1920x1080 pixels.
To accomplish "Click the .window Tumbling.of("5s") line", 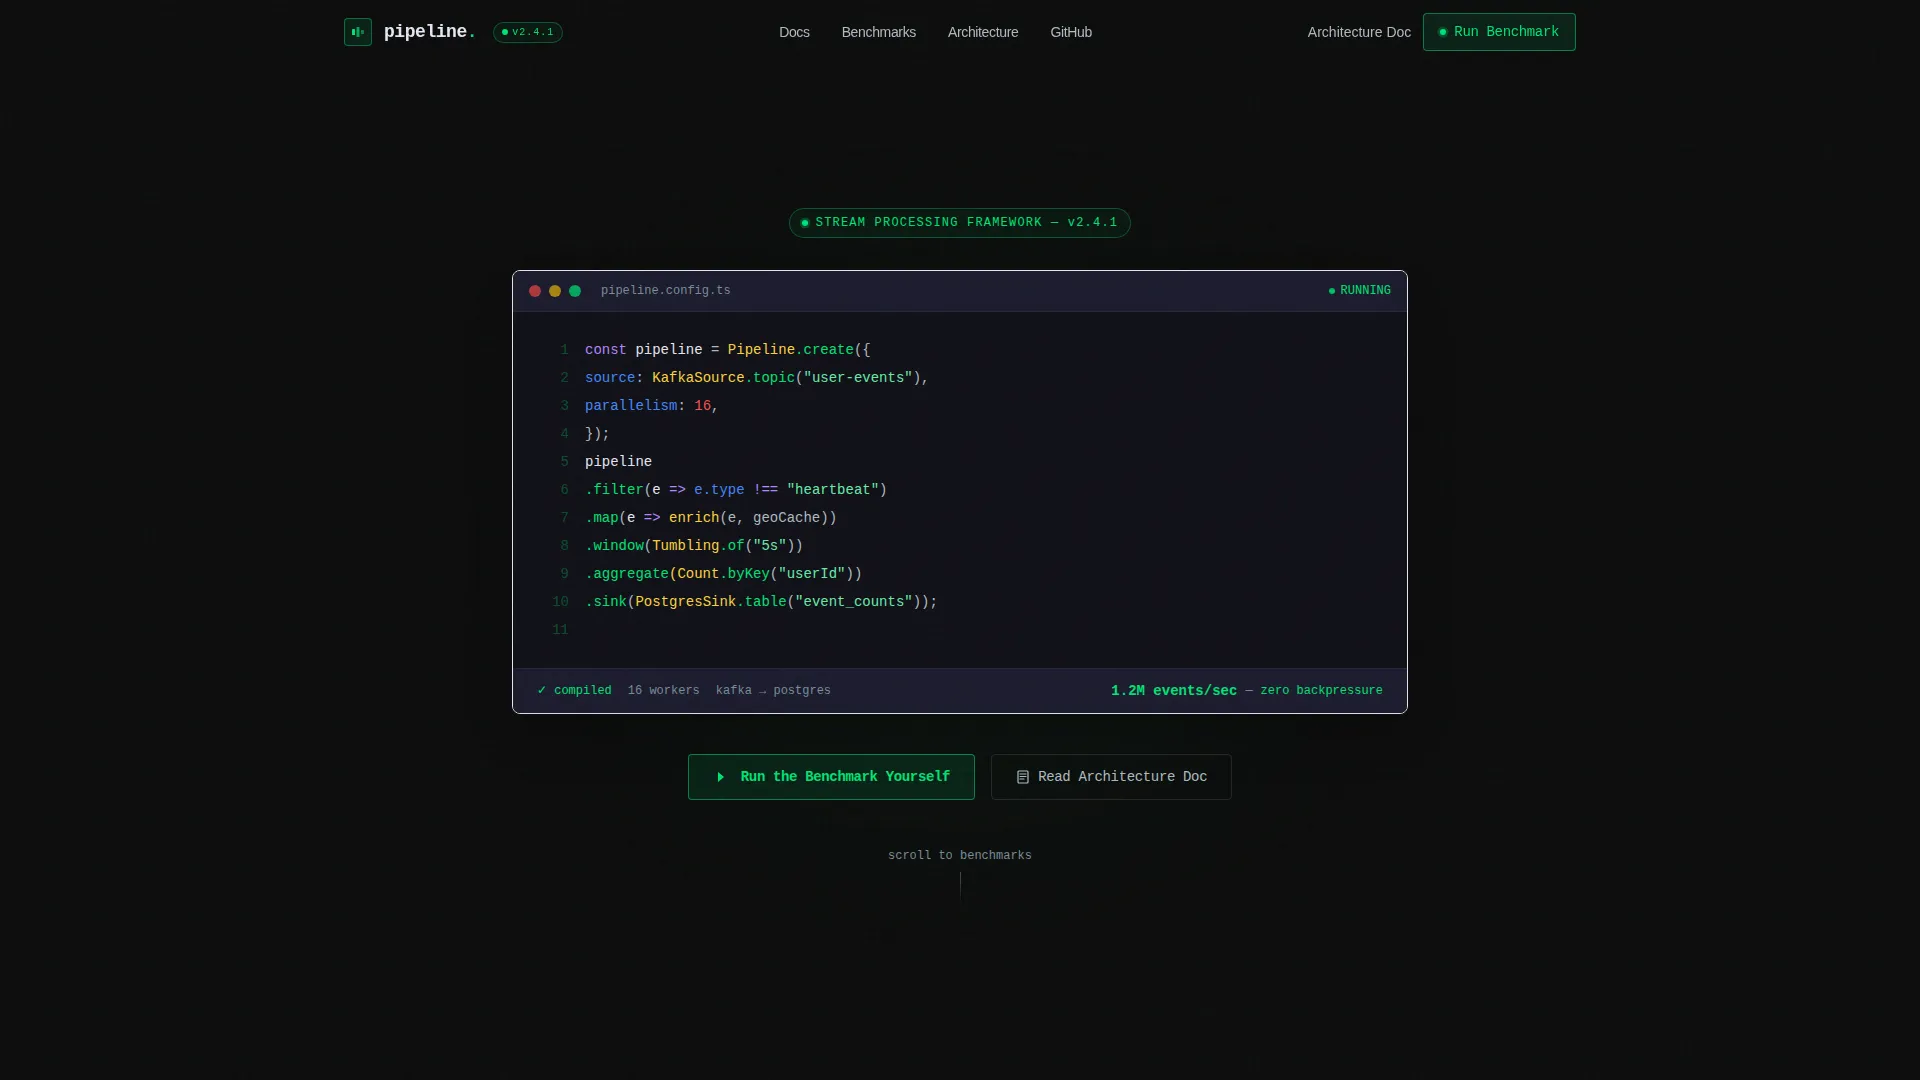I will 694,546.
